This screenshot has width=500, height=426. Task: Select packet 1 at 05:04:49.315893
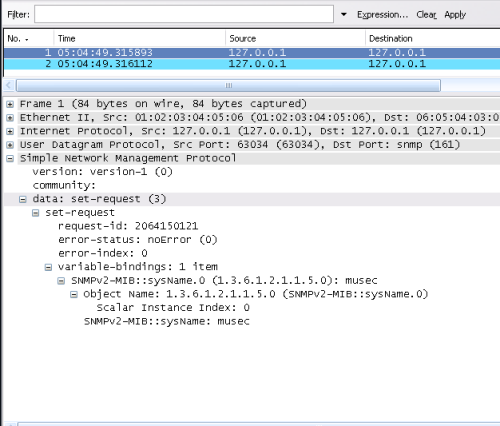pyautogui.click(x=252, y=52)
